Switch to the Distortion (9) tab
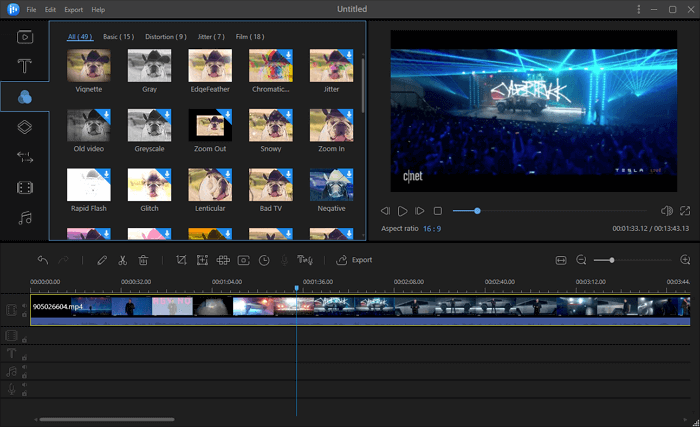700x427 pixels. (166, 37)
